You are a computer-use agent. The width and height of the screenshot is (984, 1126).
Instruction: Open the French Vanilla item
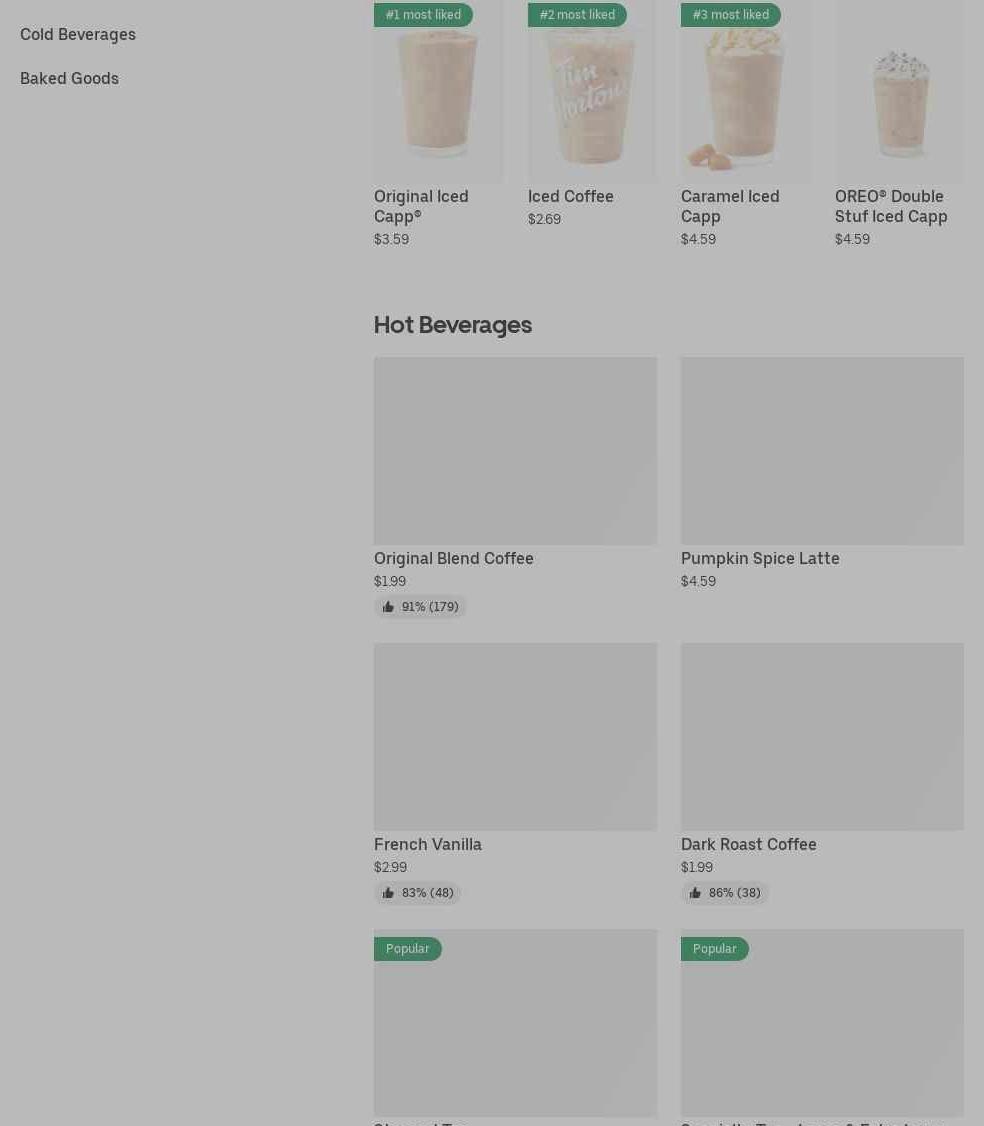[427, 844]
